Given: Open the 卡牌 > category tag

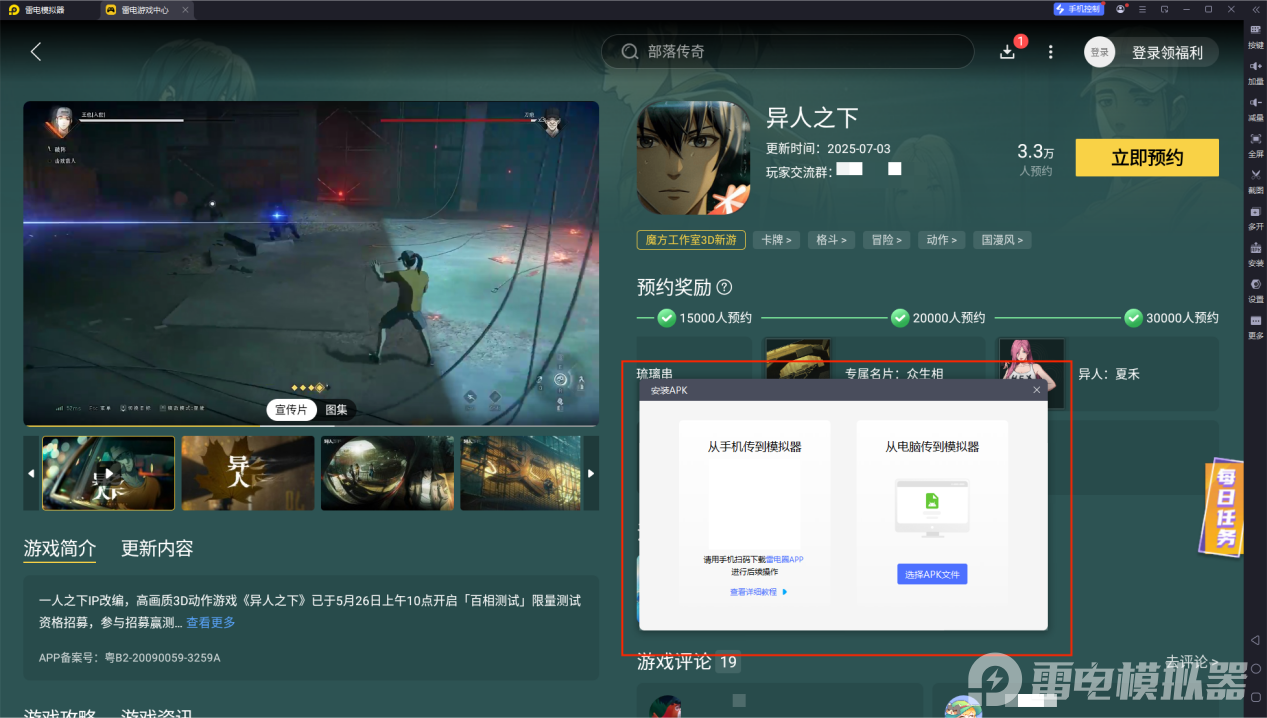Looking at the screenshot, I should (x=776, y=240).
